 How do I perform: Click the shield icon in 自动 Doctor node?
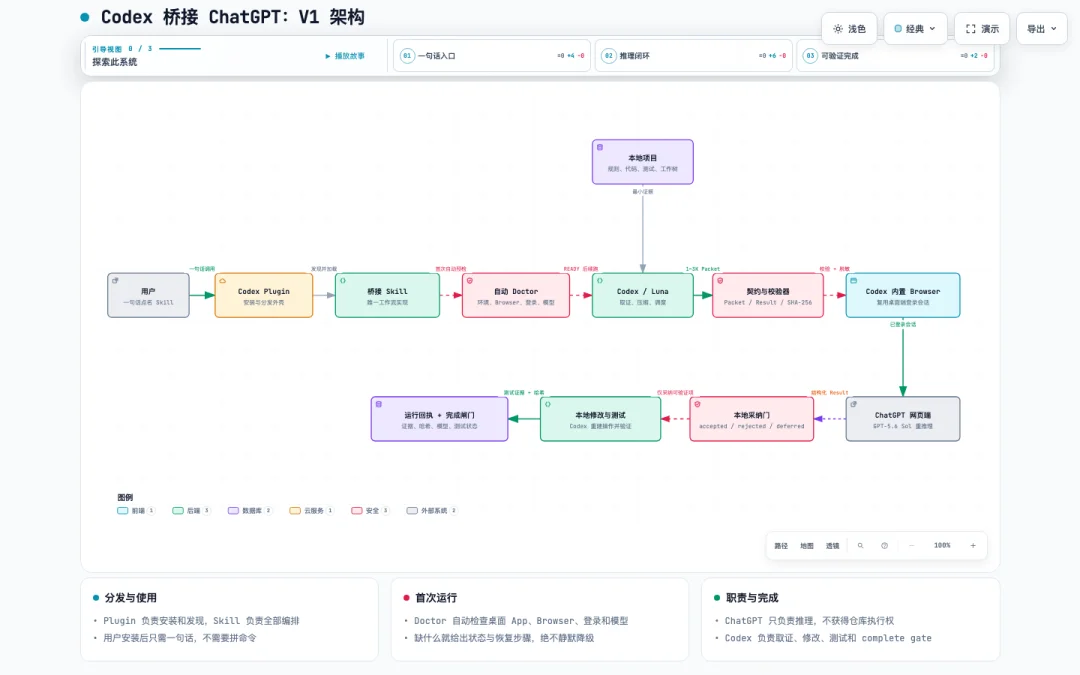tap(470, 280)
